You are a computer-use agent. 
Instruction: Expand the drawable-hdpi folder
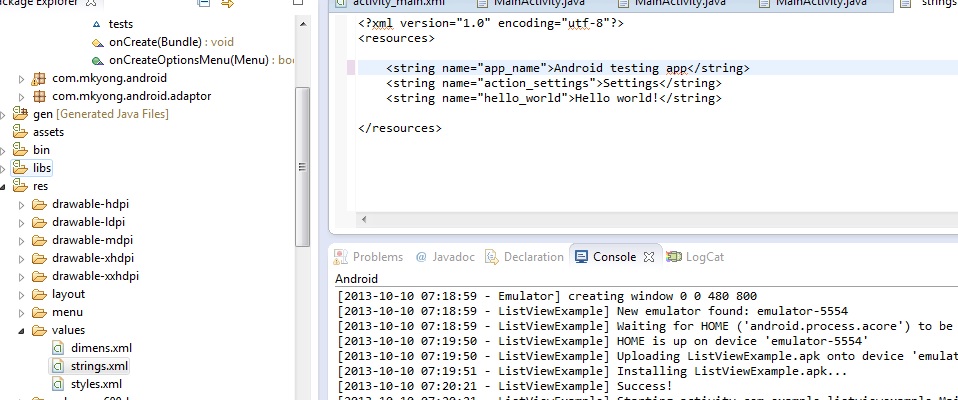point(22,204)
